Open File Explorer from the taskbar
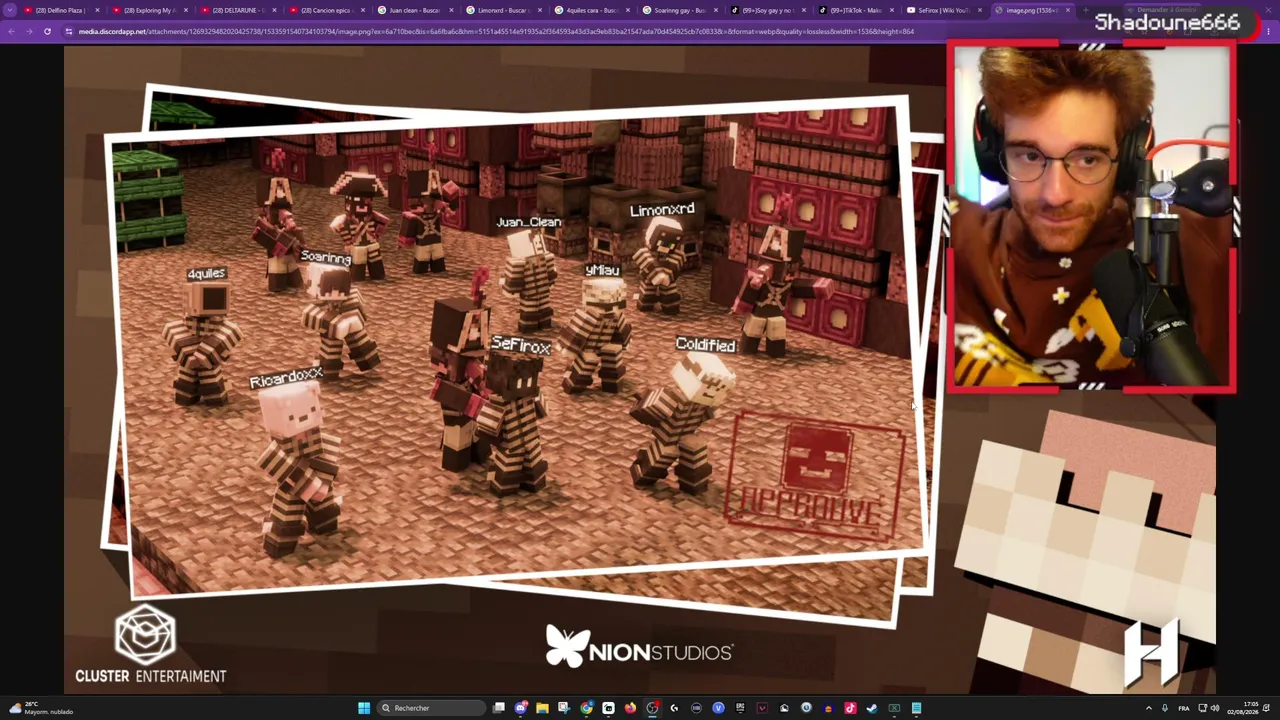 click(x=542, y=708)
